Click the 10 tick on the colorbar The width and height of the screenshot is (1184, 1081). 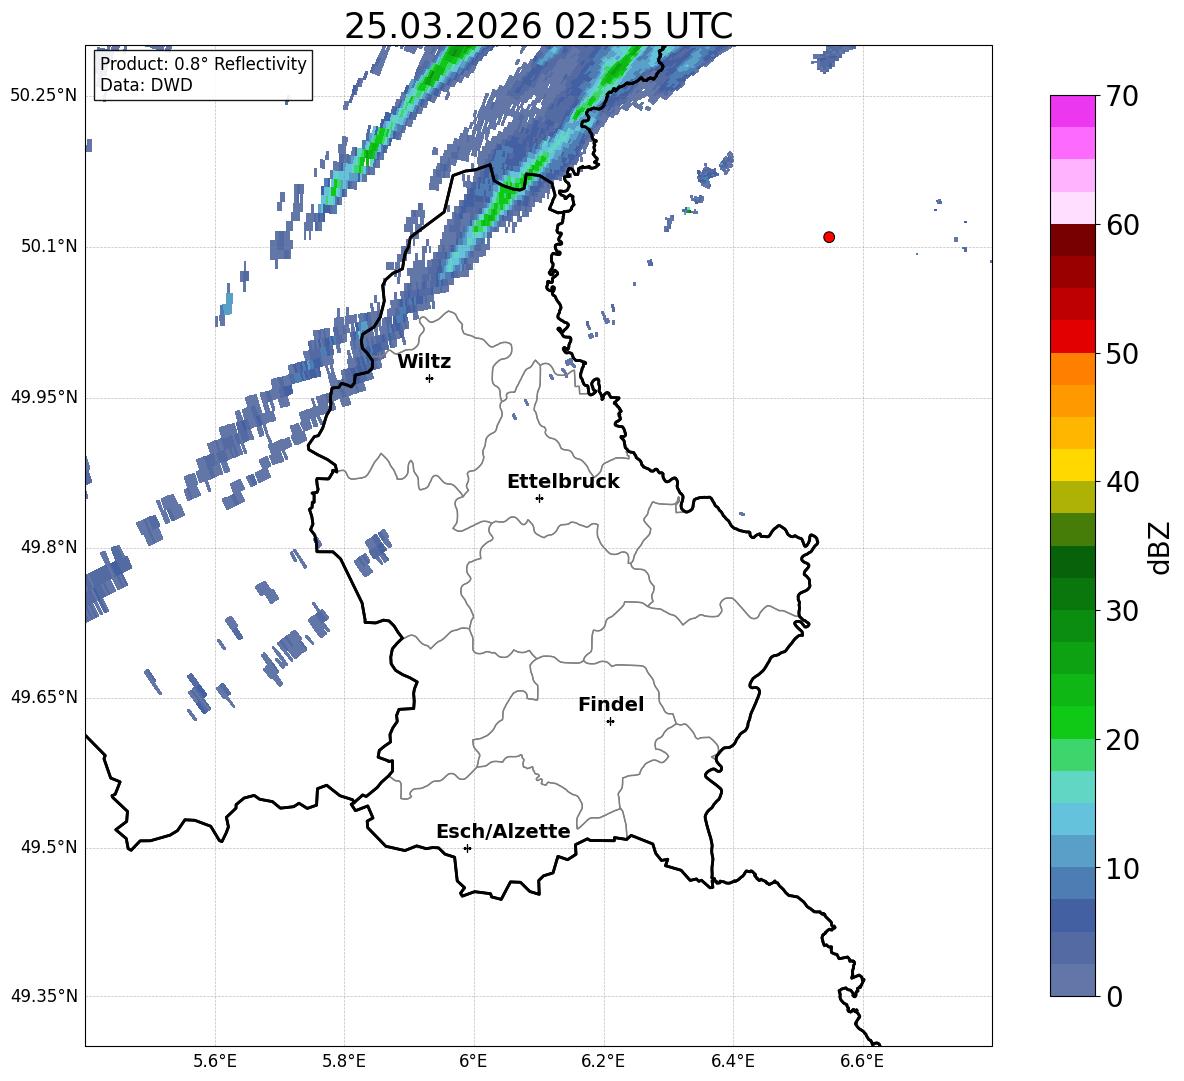pyautogui.click(x=1122, y=869)
